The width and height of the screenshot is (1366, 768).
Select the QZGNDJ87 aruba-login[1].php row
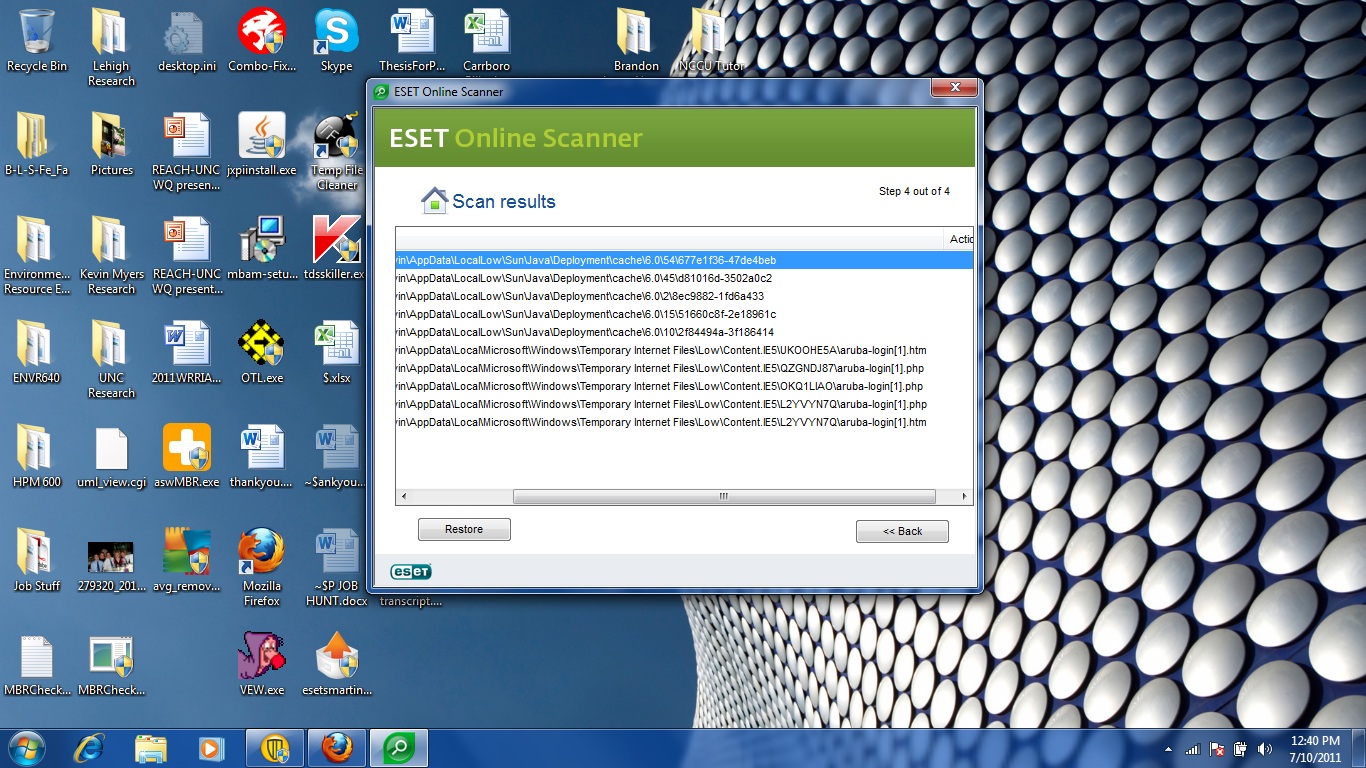click(685, 368)
